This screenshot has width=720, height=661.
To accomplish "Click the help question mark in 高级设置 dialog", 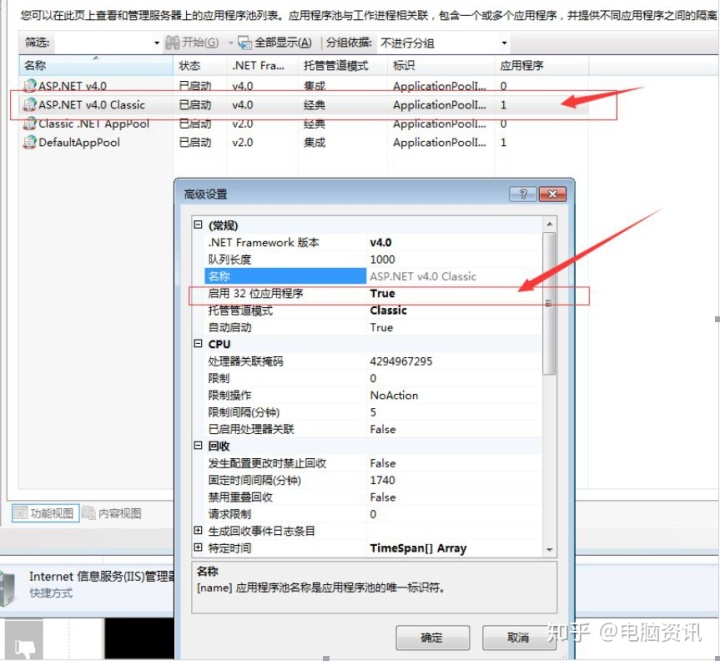I will click(523, 194).
